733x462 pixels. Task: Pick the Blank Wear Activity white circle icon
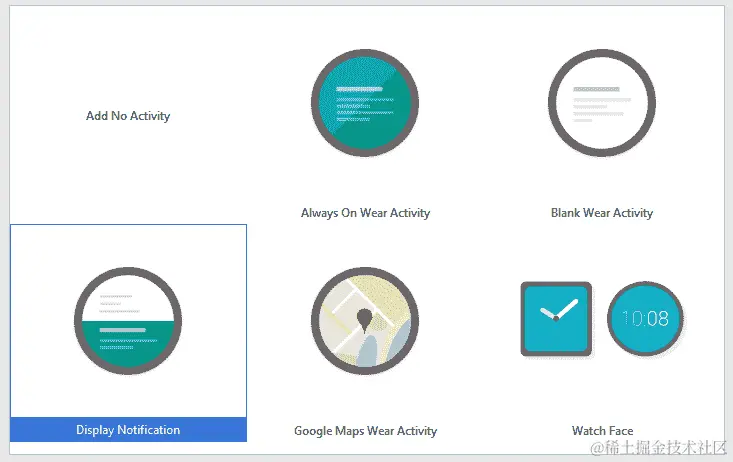click(602, 103)
